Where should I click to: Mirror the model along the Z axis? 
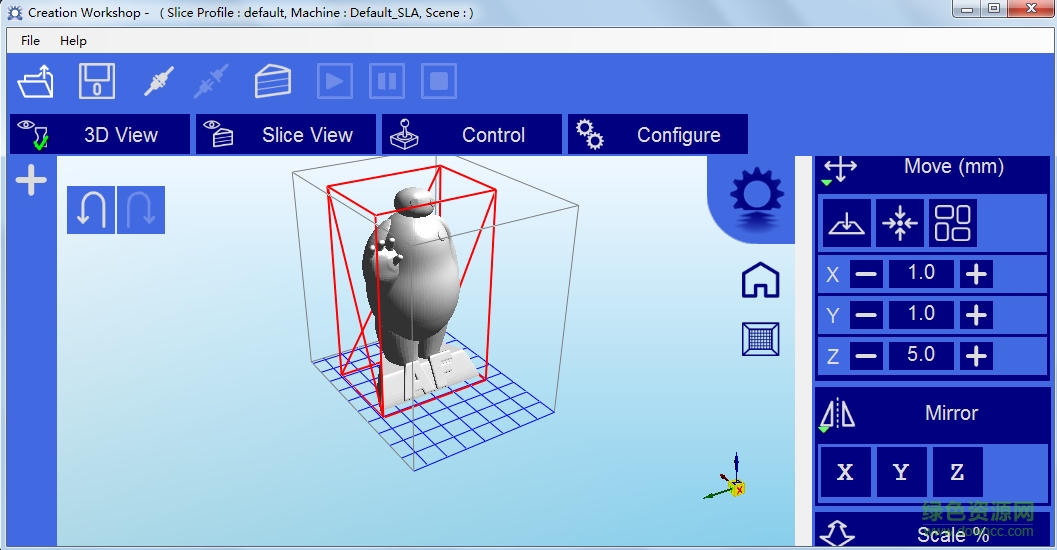pos(957,472)
